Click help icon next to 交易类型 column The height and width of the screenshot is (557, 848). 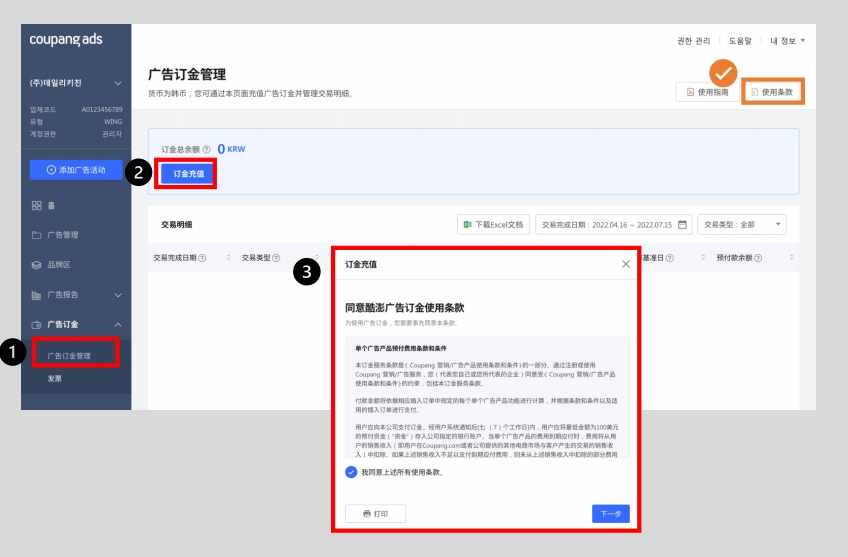(x=276, y=258)
